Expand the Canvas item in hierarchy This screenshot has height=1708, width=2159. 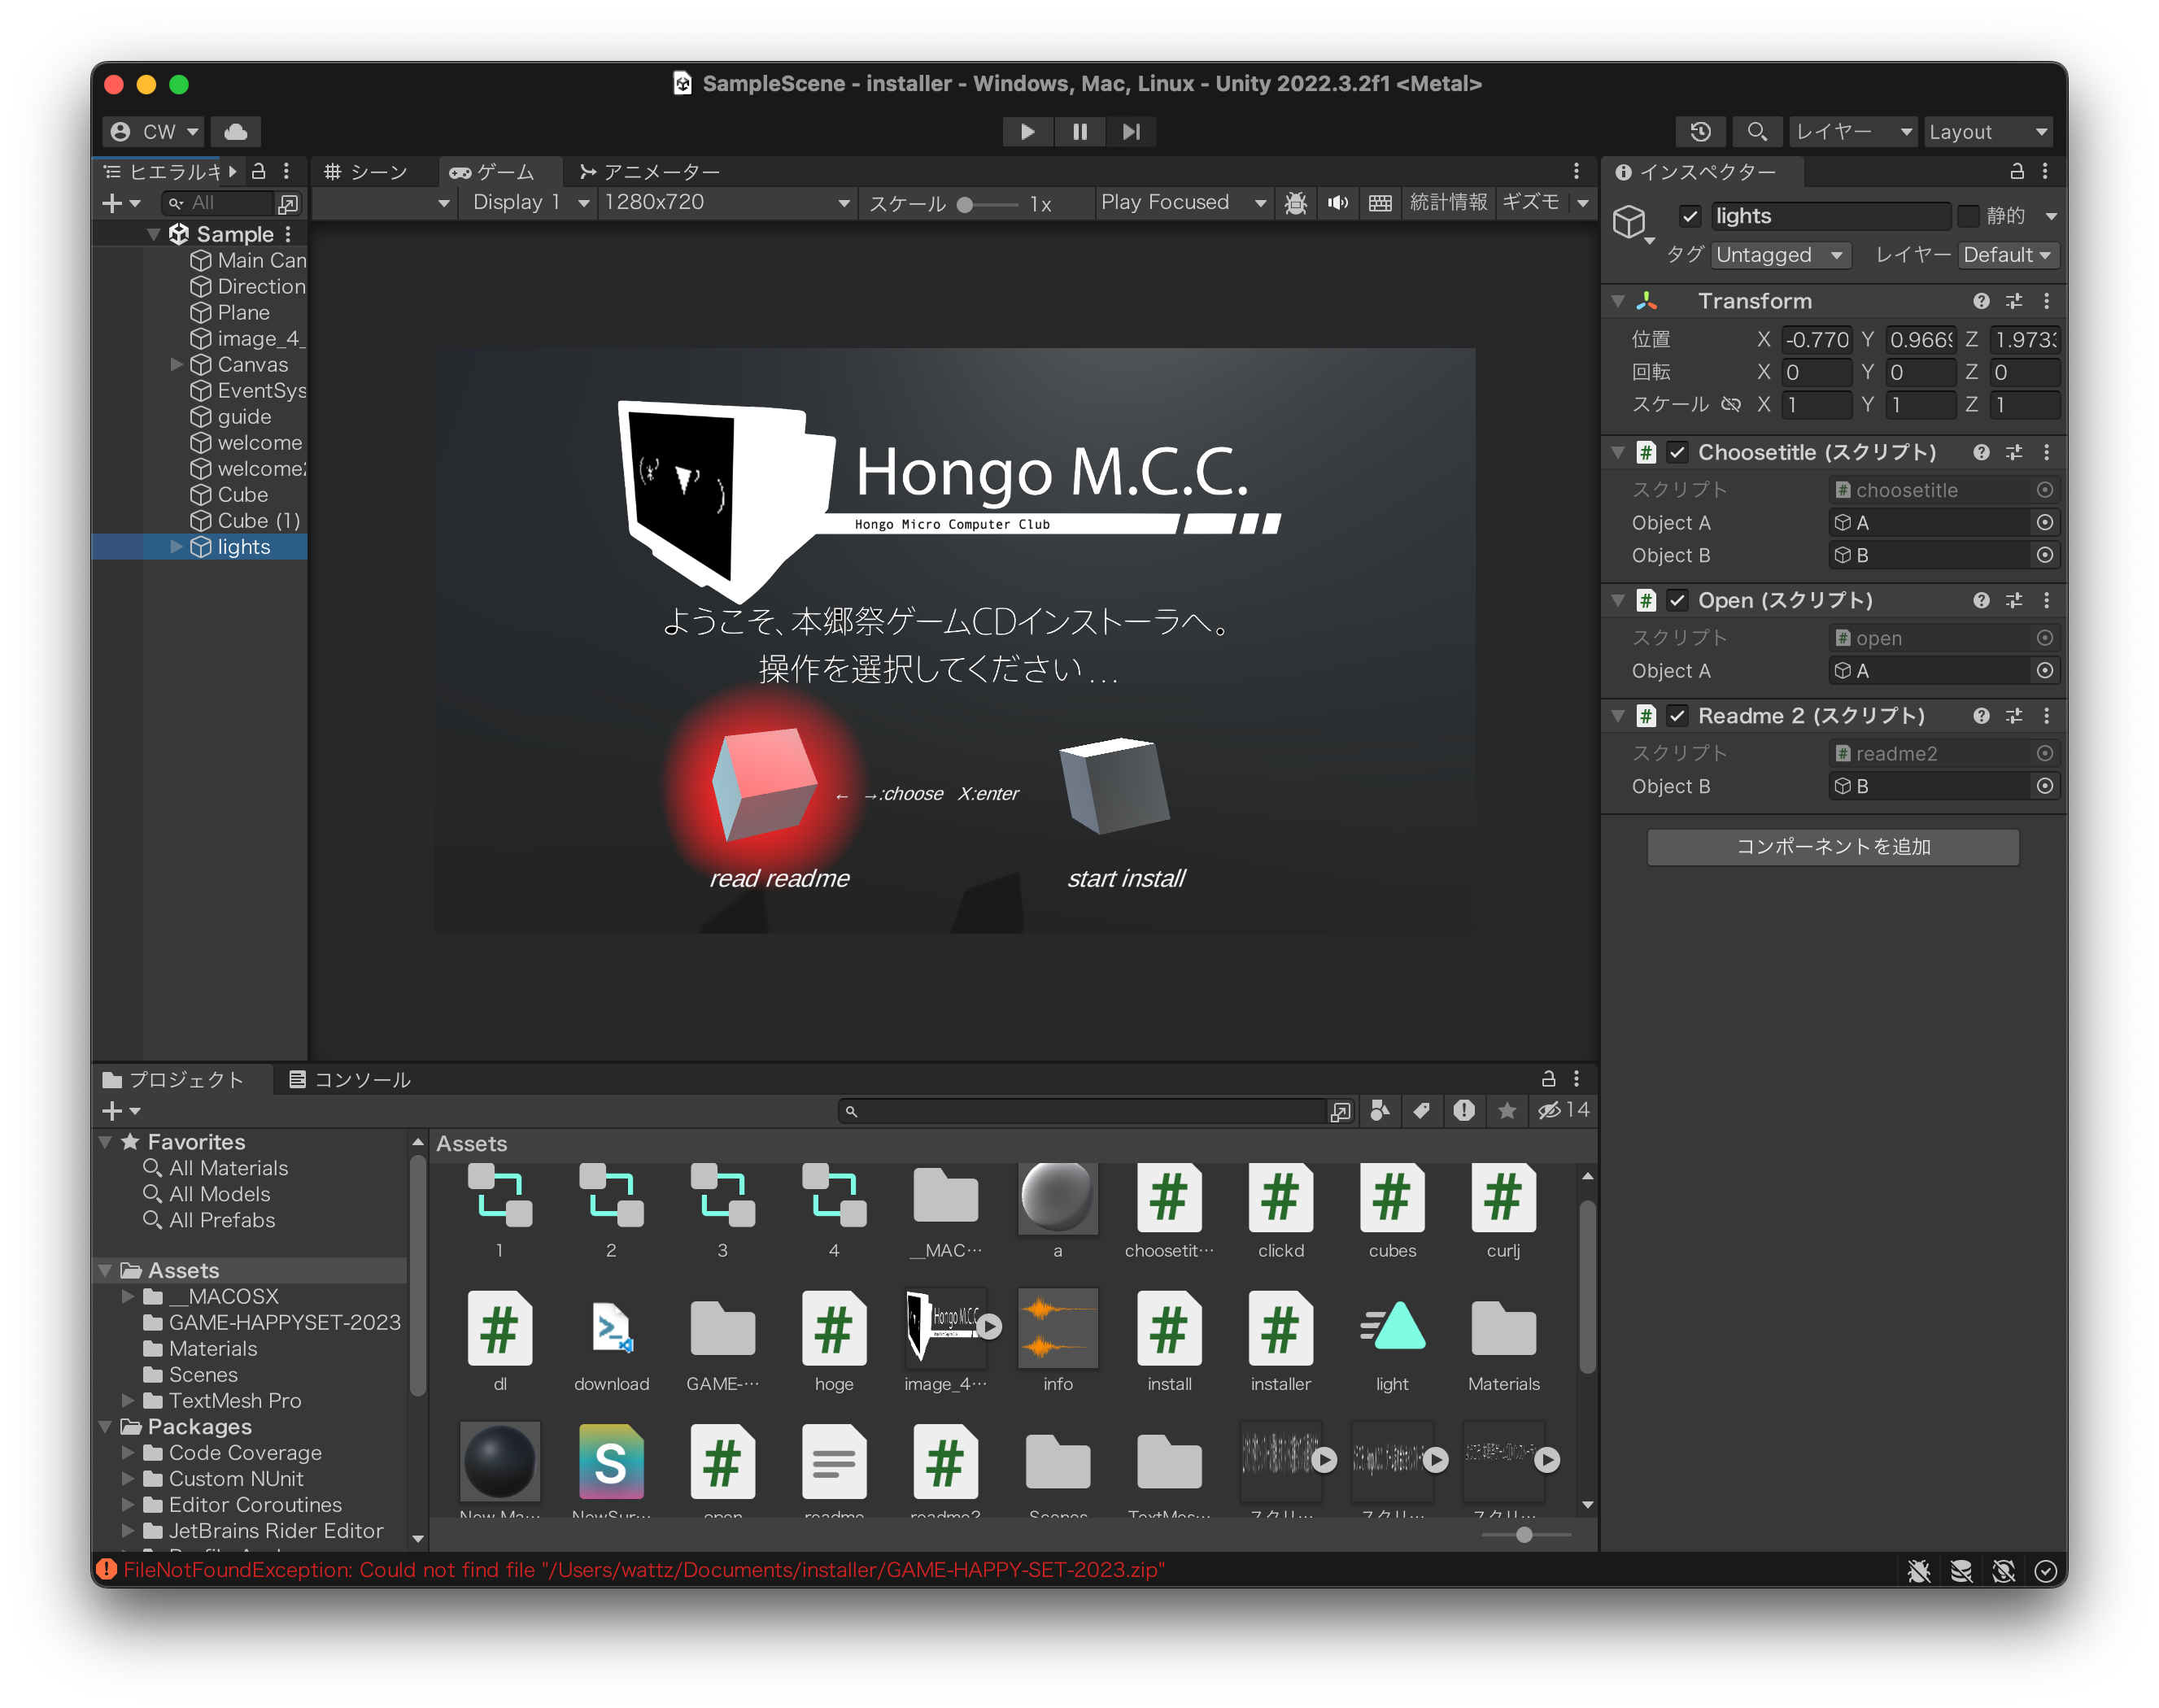[x=177, y=365]
